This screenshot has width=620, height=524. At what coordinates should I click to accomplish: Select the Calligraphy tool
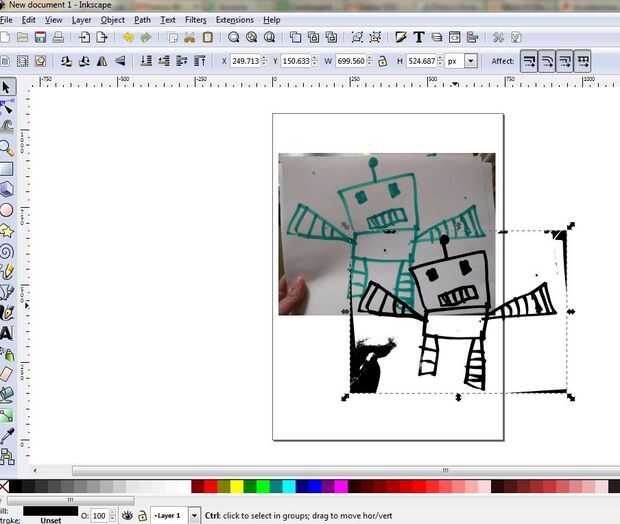tap(6, 312)
